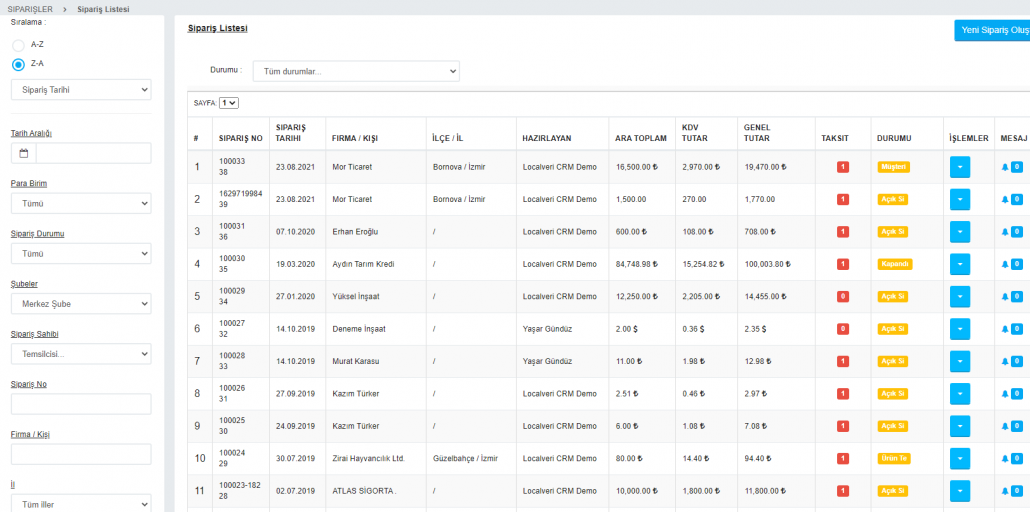Screen dimensions: 1030x512
Task: Click the Firma / Kişi filter input
Action: [x=81, y=454]
